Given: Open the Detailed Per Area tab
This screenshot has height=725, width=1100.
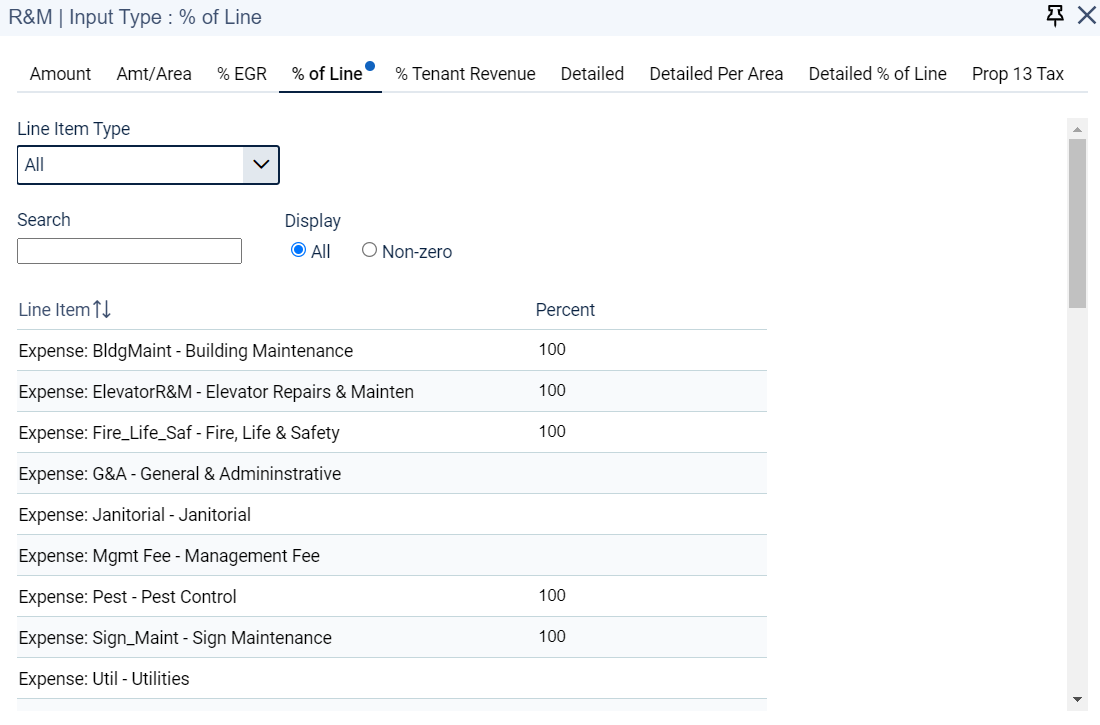Looking at the screenshot, I should point(716,74).
